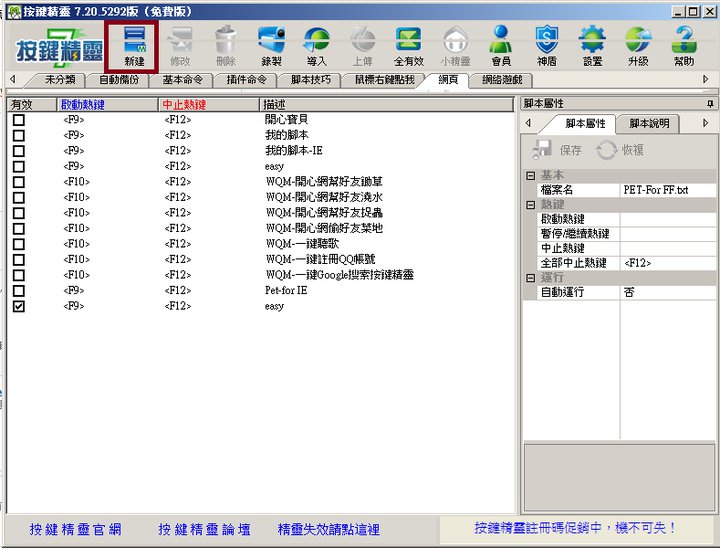Collapse the 基本 property group
The image size is (720, 548).
[x=530, y=175]
